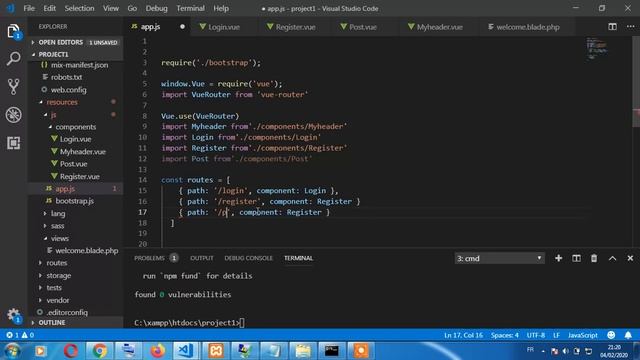The height and width of the screenshot is (360, 640).
Task: Close the terminal panel
Action: pyautogui.click(x=630, y=258)
